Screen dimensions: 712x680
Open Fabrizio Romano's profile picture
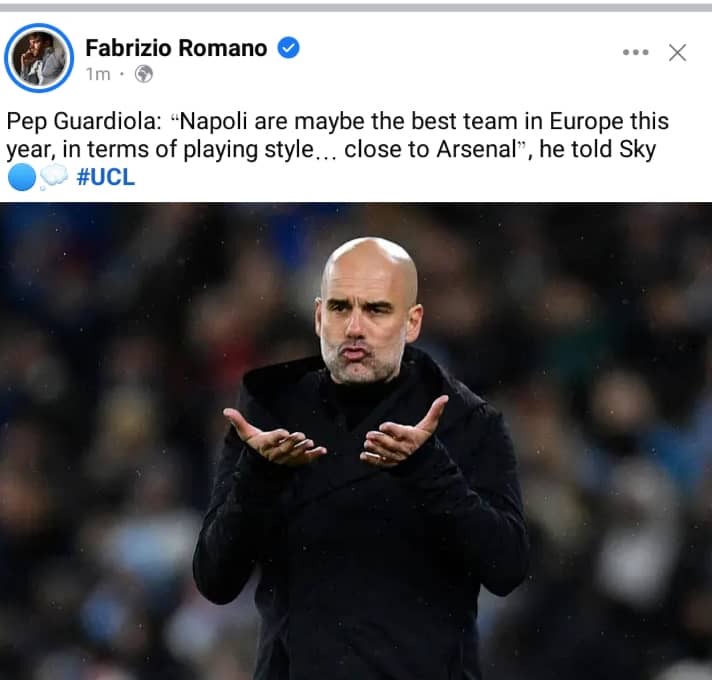[x=39, y=58]
